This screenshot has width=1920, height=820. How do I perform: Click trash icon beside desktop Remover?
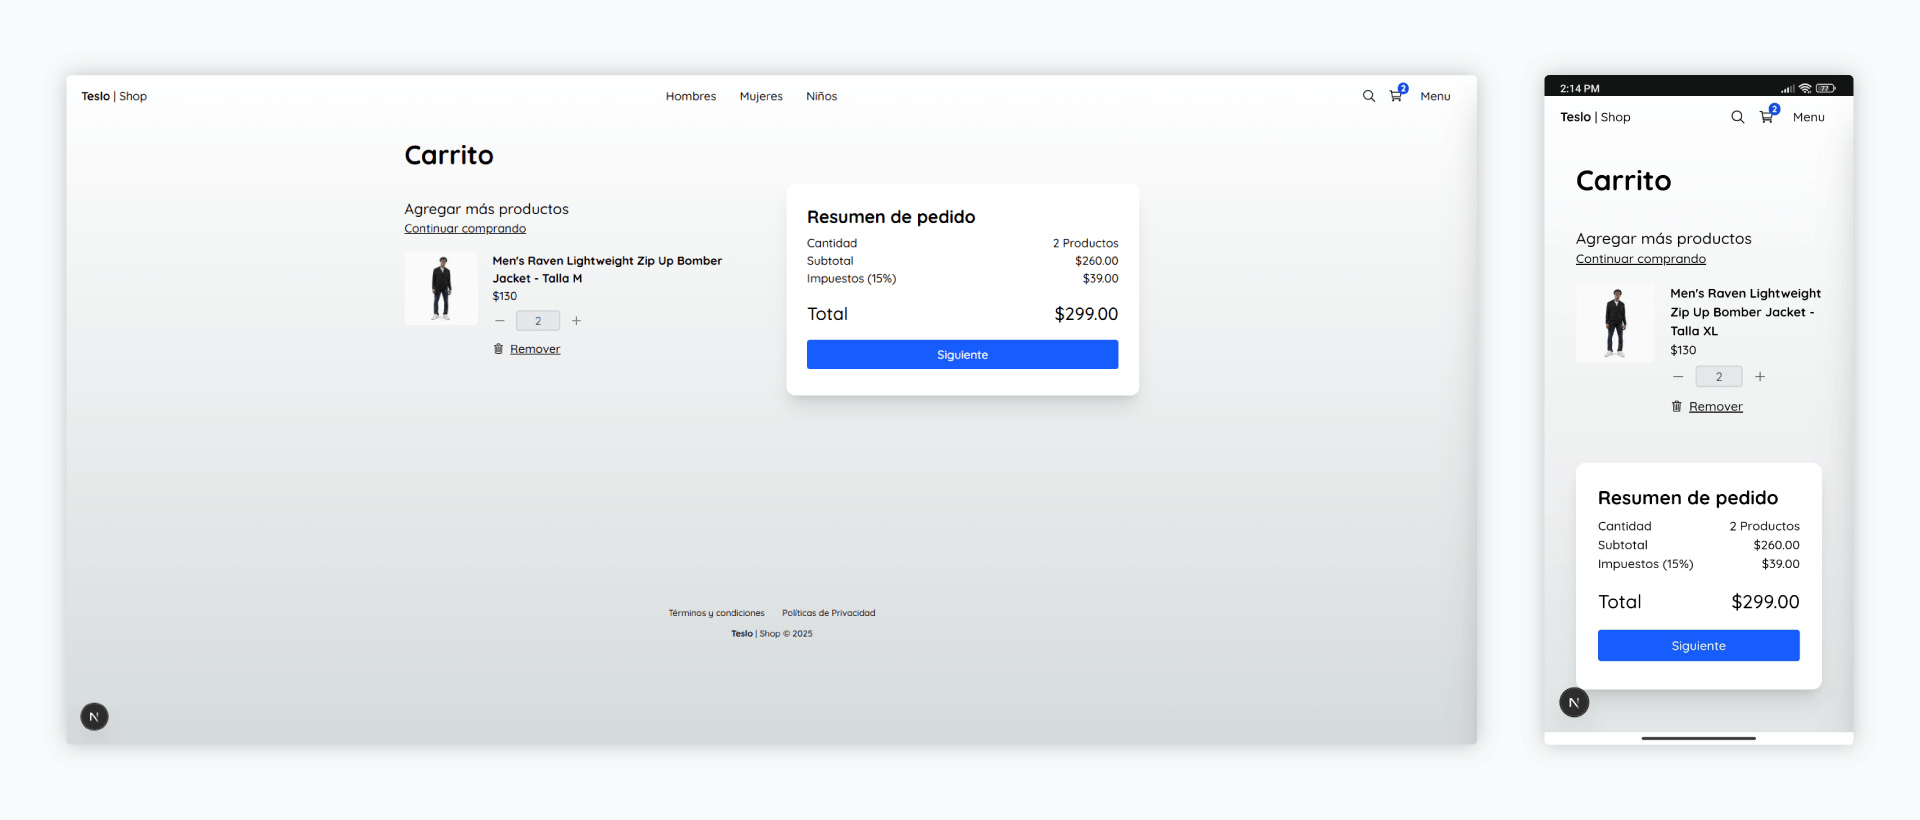pyautogui.click(x=498, y=349)
